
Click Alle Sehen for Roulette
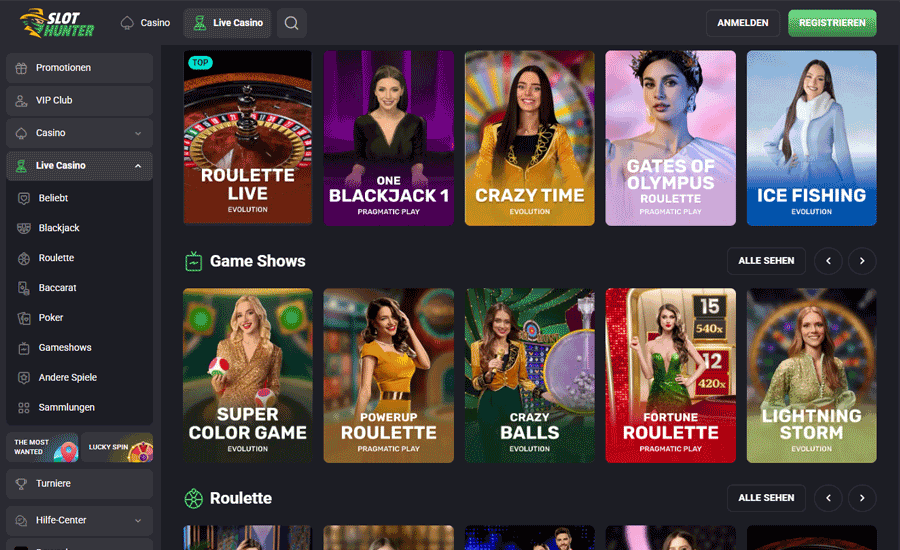pyautogui.click(x=766, y=498)
